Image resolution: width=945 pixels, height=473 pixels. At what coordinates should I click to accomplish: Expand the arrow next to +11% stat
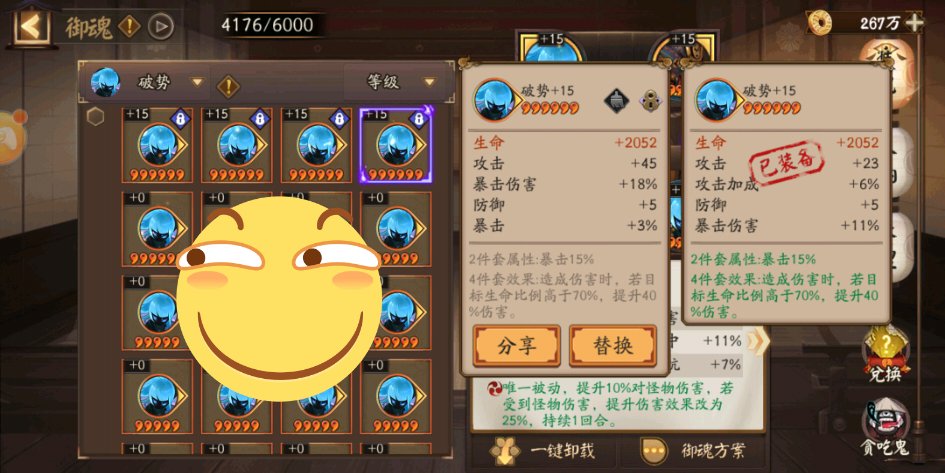tap(757, 341)
